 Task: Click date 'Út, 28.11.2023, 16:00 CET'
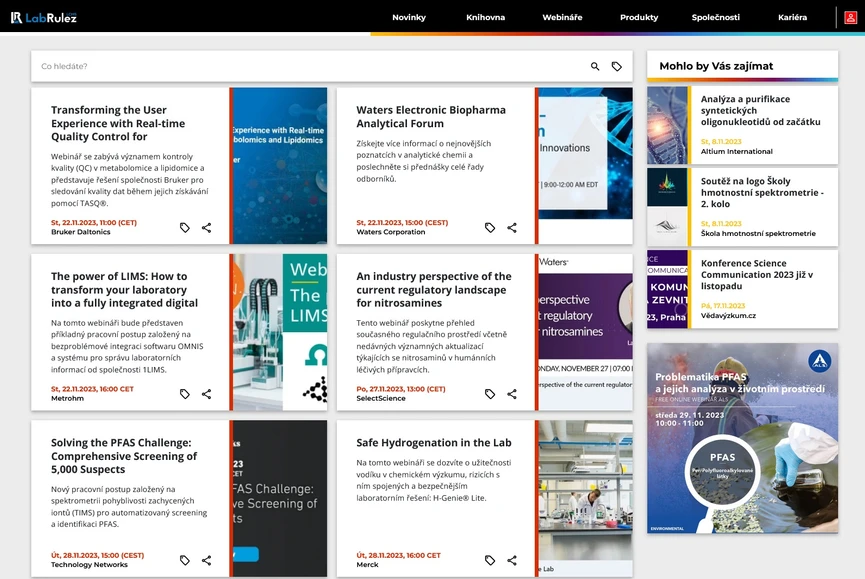click(x=398, y=556)
